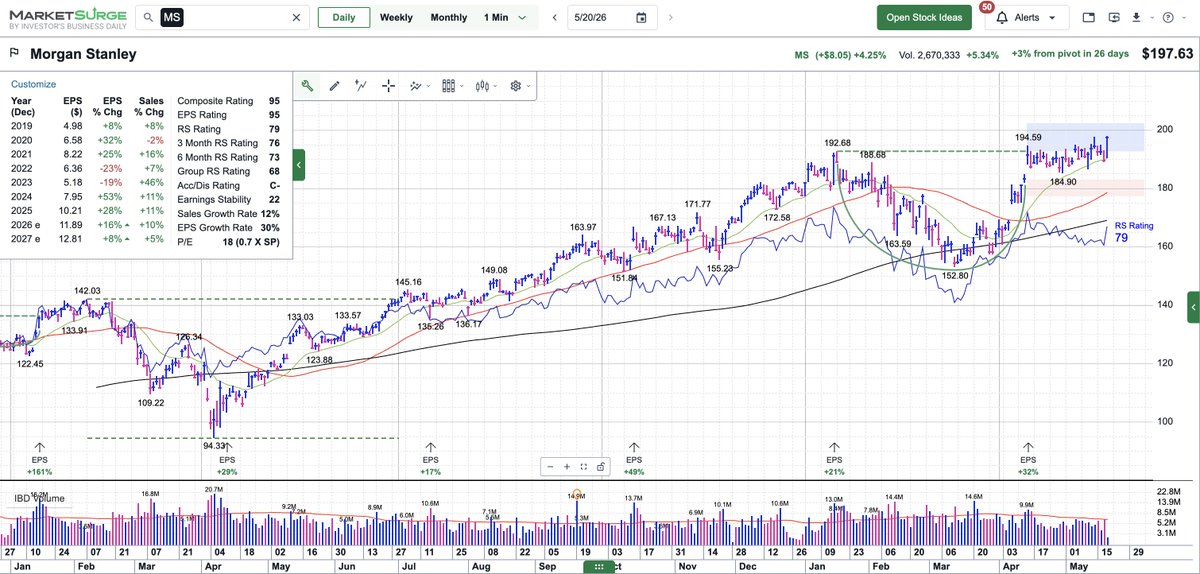Screen dimensions: 1200x574
Task: Click the EPS +17% earnings marker
Action: [430, 458]
